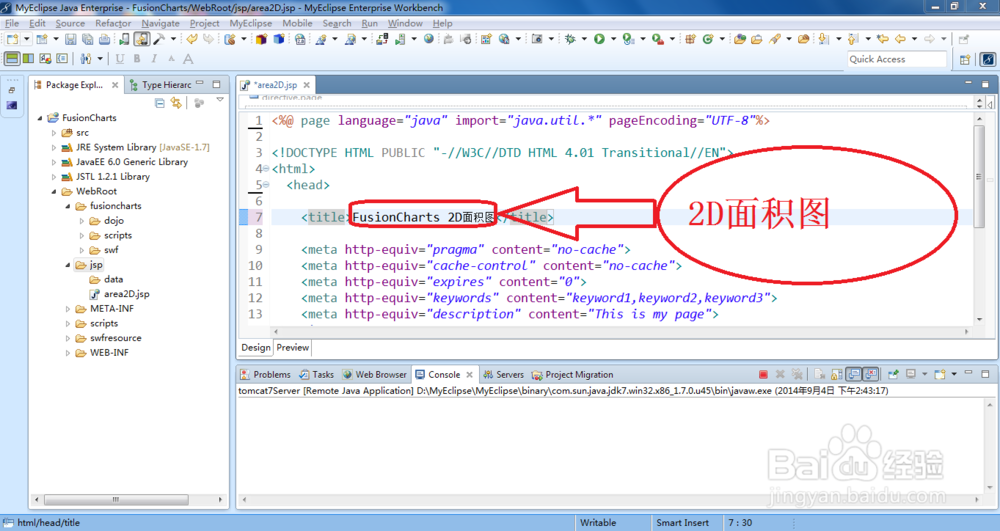Click the Bold B formatting icon
The height and width of the screenshot is (531, 1000).
tap(136, 59)
